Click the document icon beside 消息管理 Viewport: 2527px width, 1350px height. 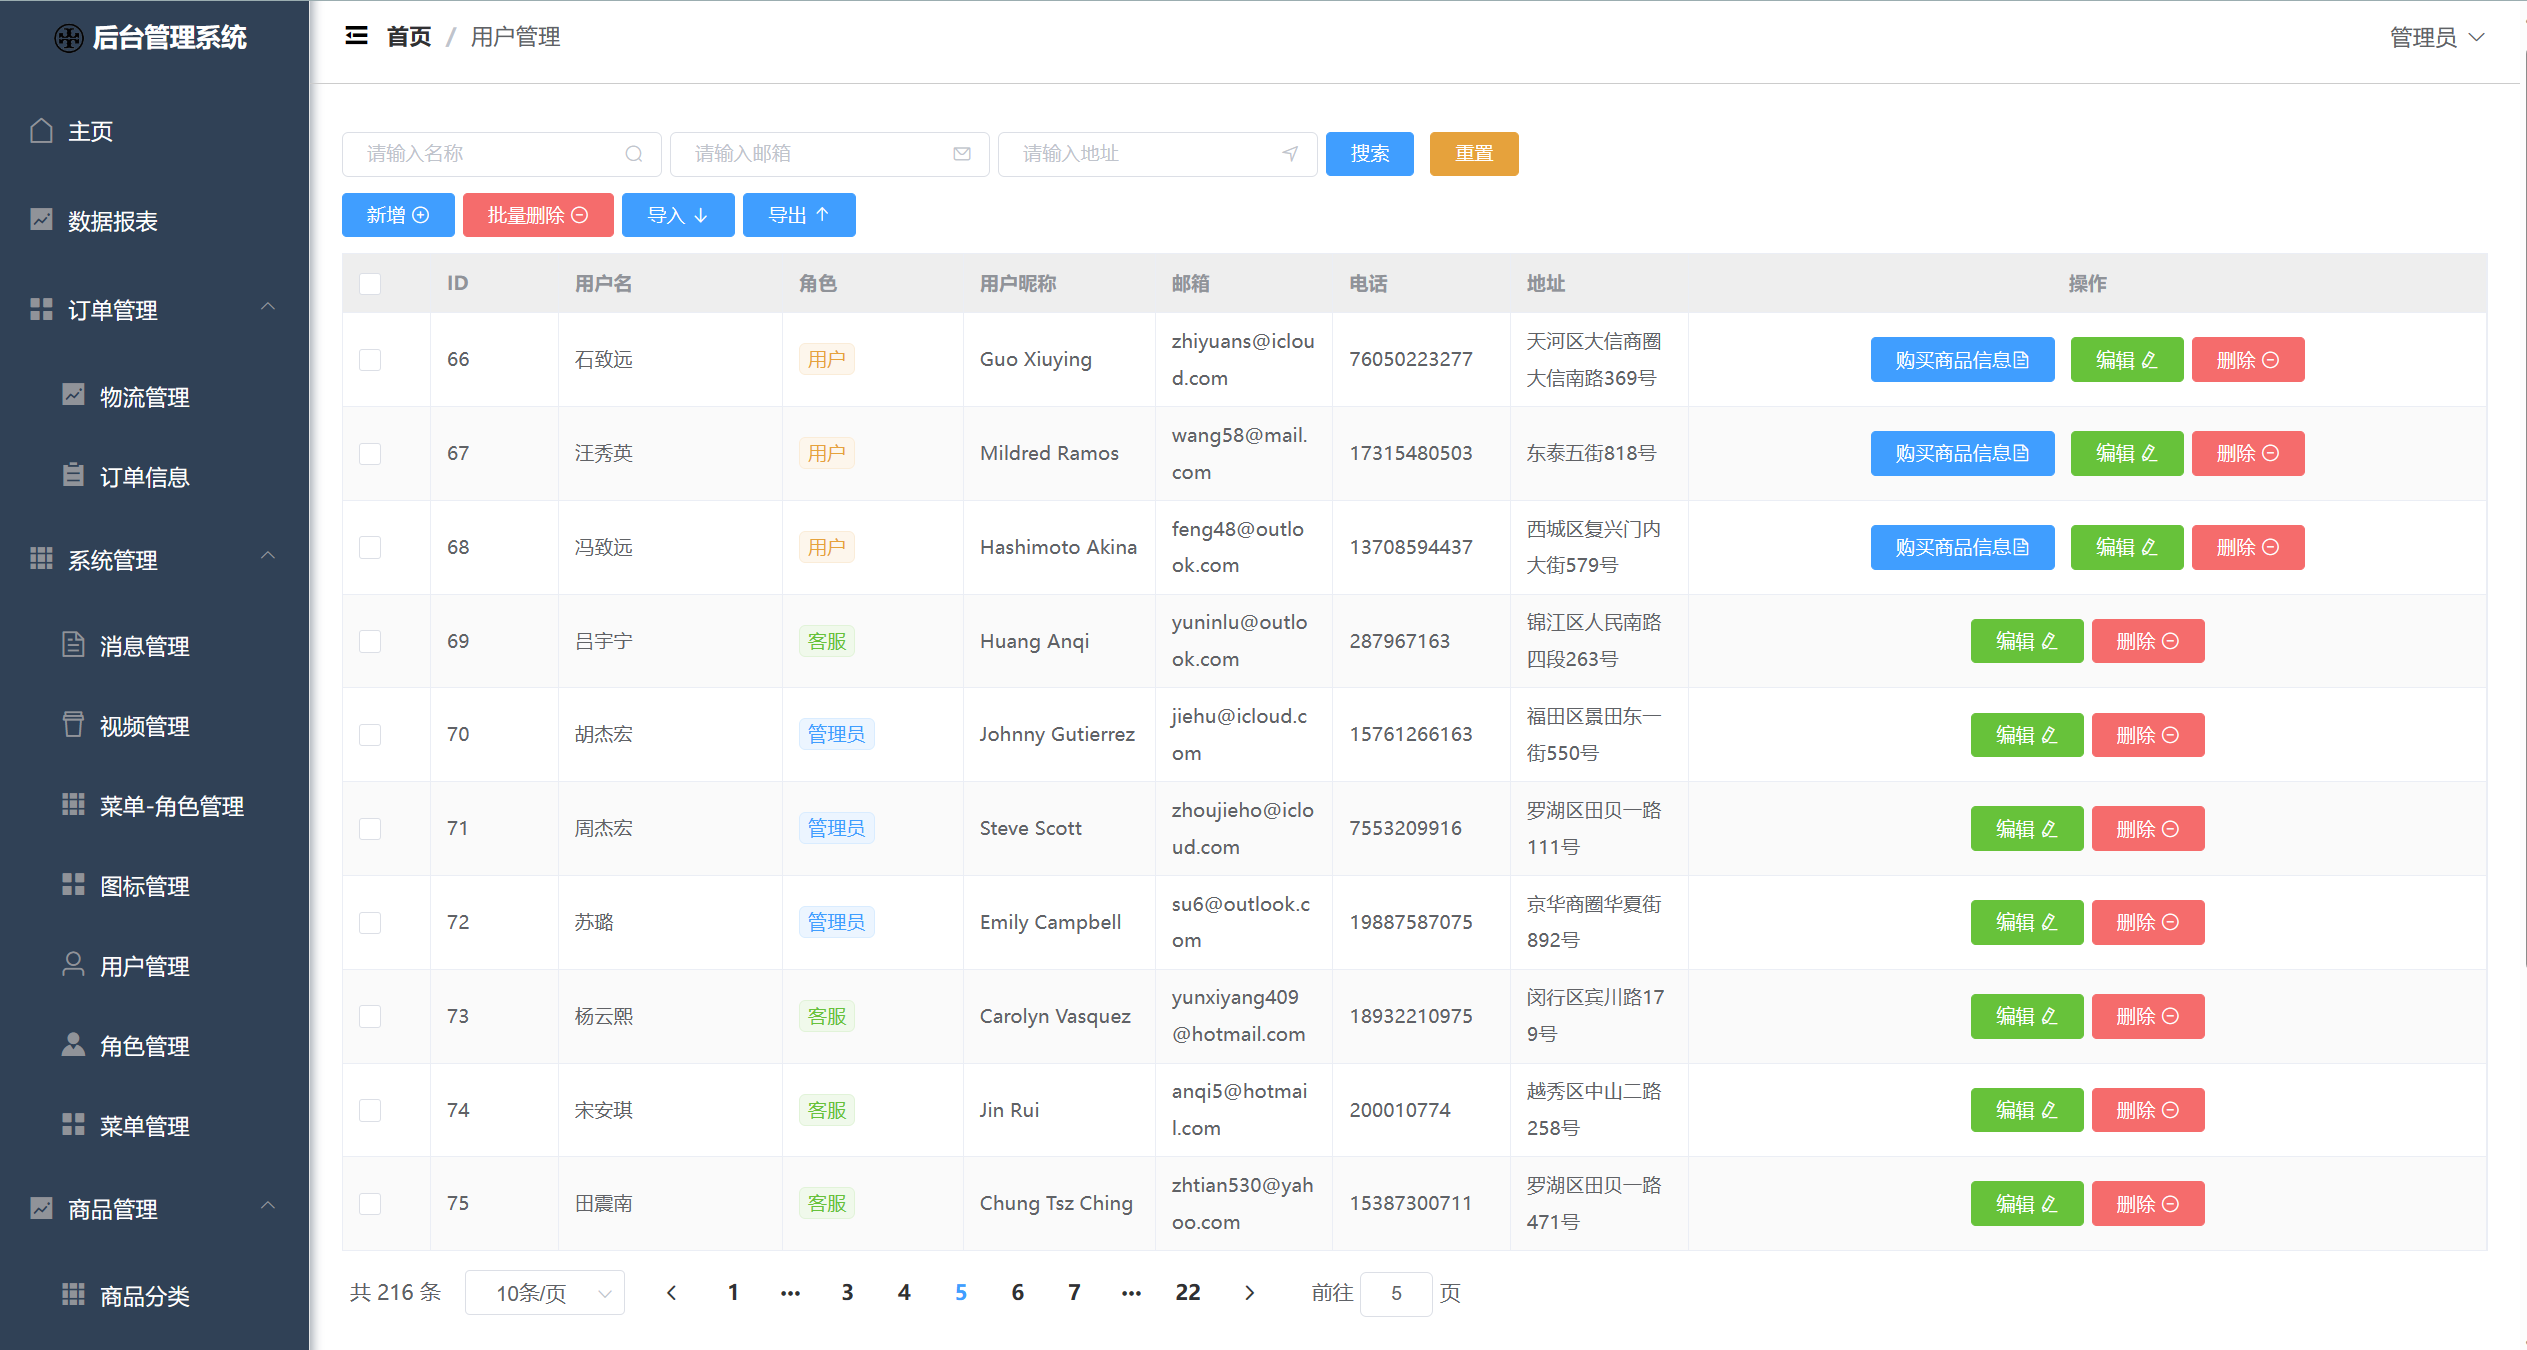tap(73, 644)
